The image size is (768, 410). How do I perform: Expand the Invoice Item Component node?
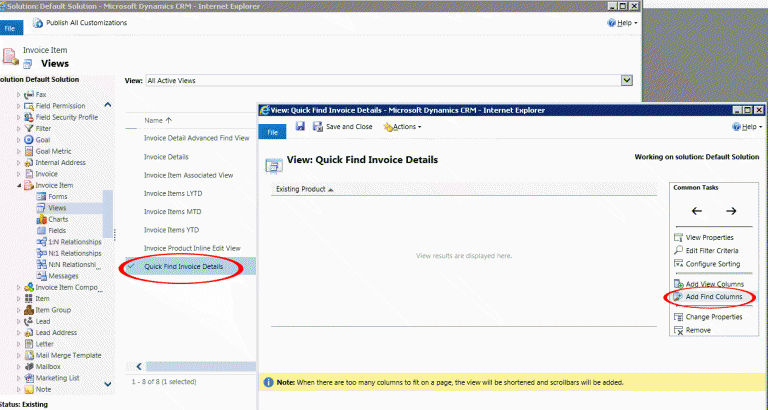19,288
